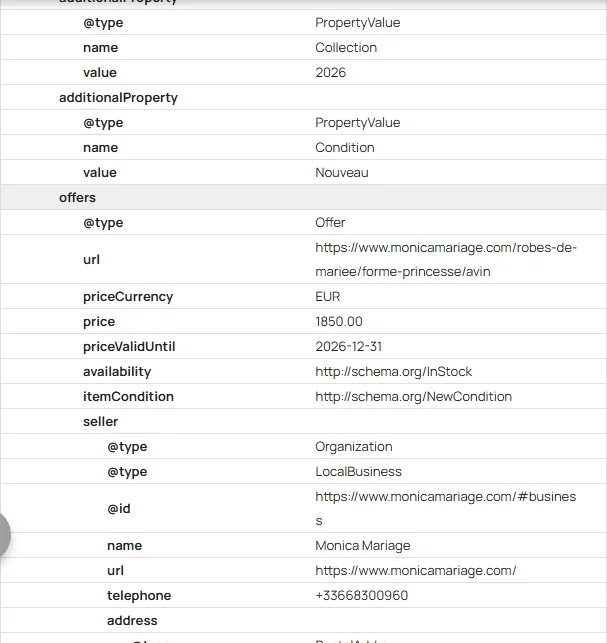The height and width of the screenshot is (643, 607).
Task: Select the 'seller' property row
Action: click(304, 421)
